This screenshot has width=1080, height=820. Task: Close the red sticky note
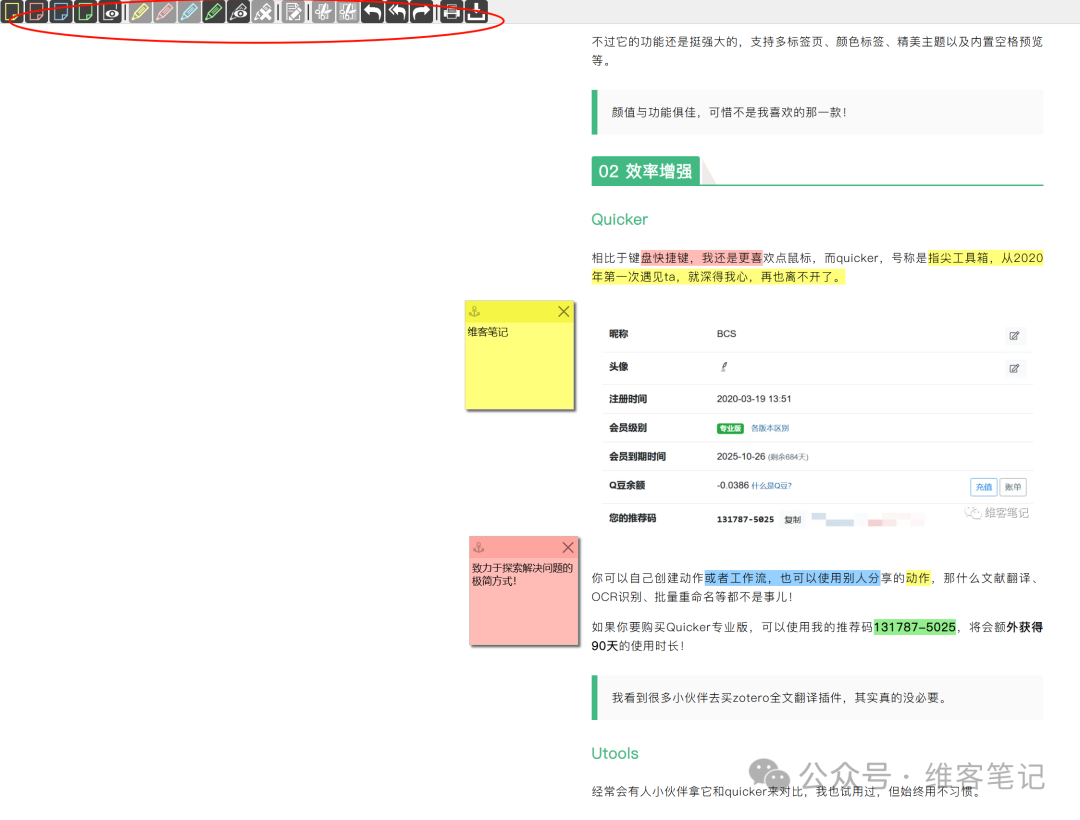click(x=568, y=547)
